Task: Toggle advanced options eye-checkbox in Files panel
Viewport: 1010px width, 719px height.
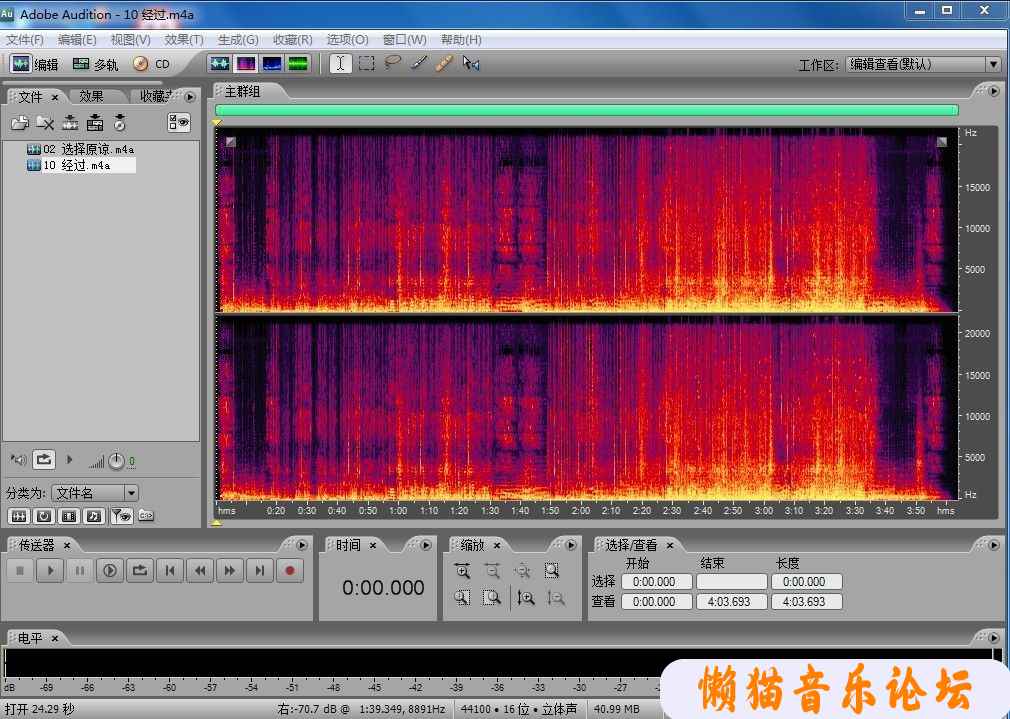Action: [178, 122]
